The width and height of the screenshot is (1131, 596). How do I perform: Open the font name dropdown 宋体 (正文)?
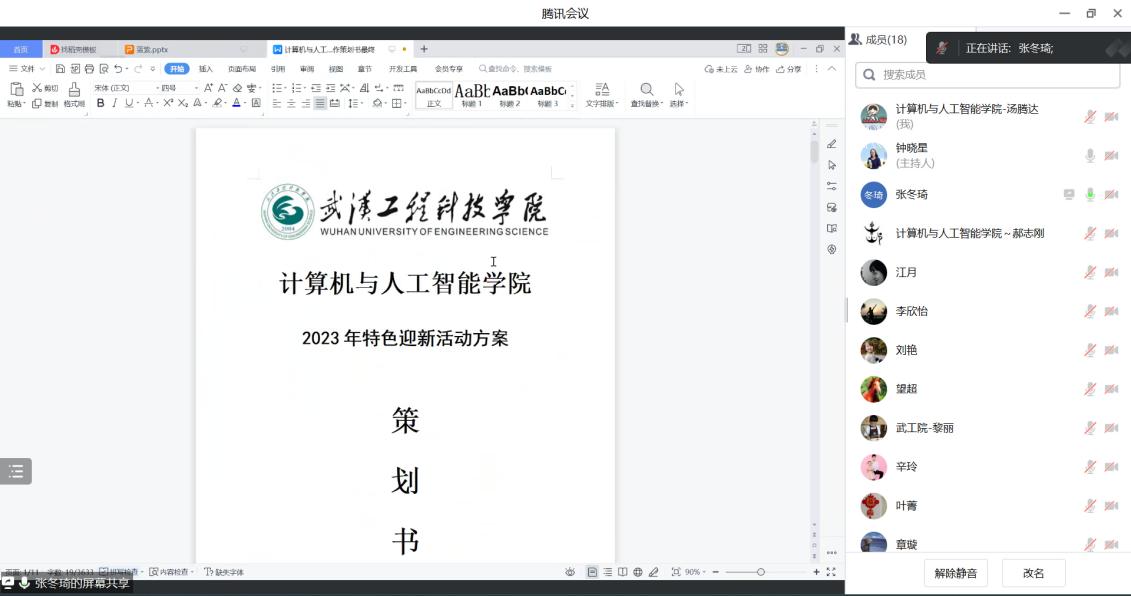click(x=122, y=88)
